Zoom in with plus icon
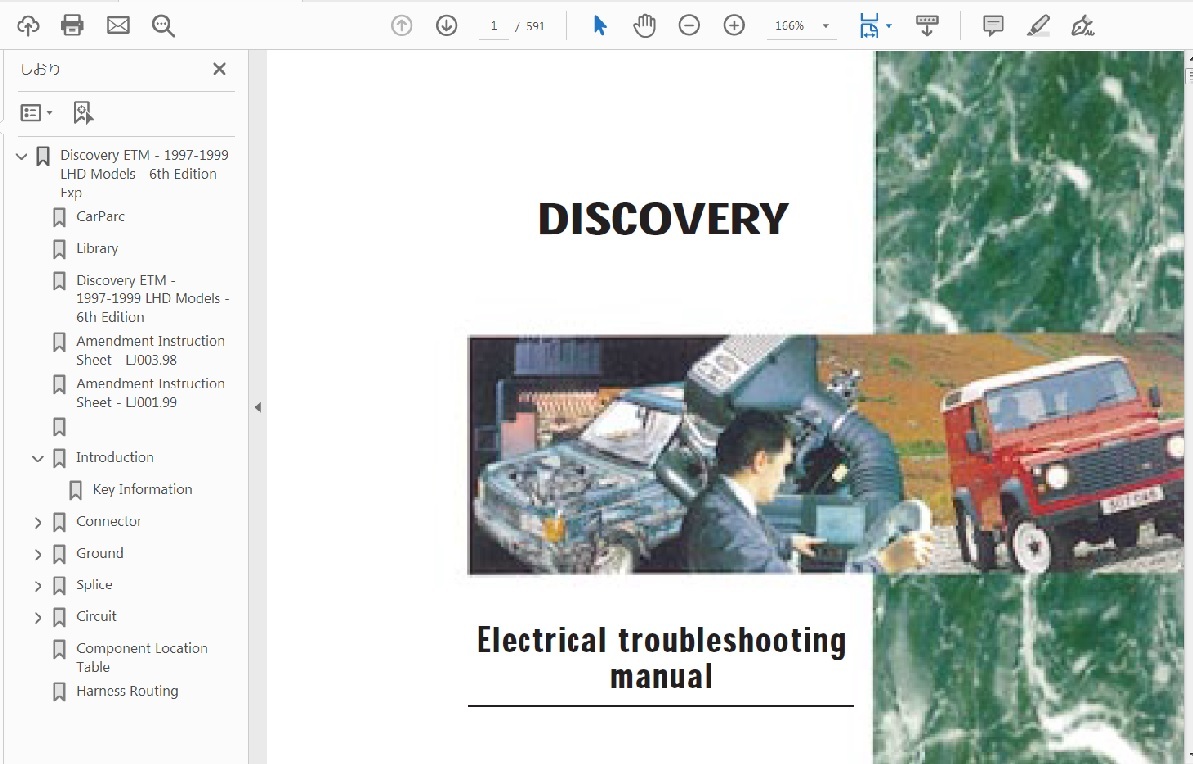The height and width of the screenshot is (764, 1193). pos(734,26)
